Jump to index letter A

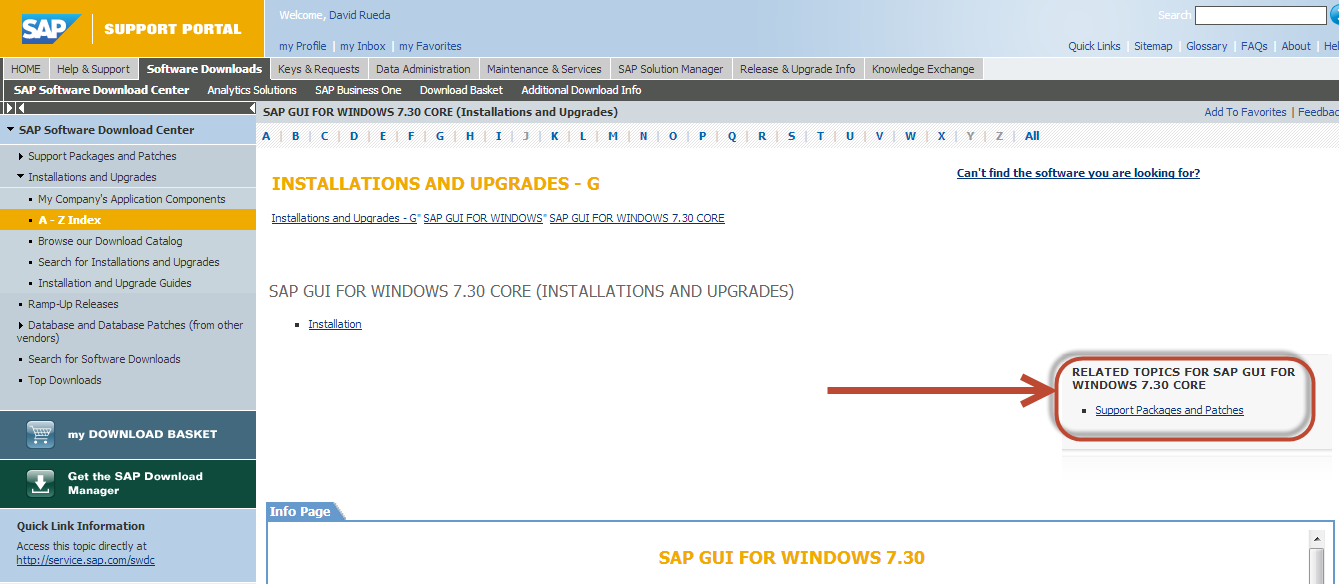[265, 136]
